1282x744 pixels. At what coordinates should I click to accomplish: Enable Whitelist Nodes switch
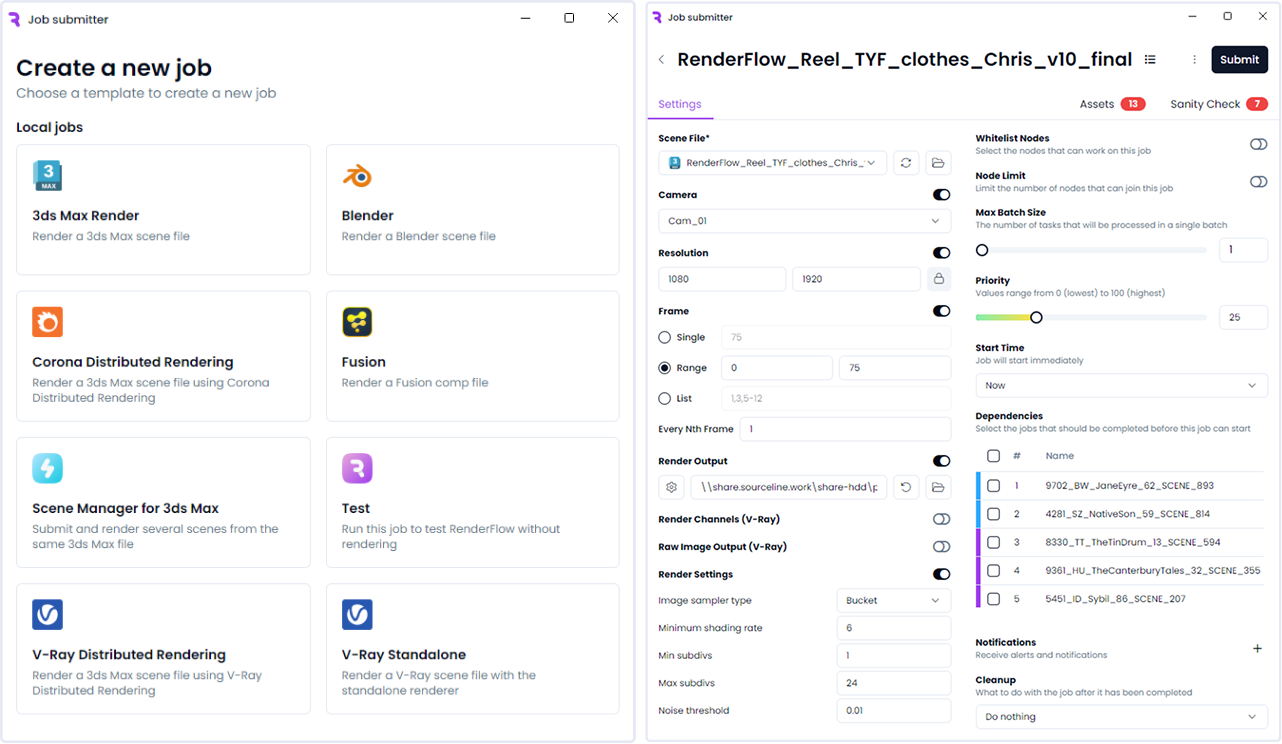pos(1258,144)
